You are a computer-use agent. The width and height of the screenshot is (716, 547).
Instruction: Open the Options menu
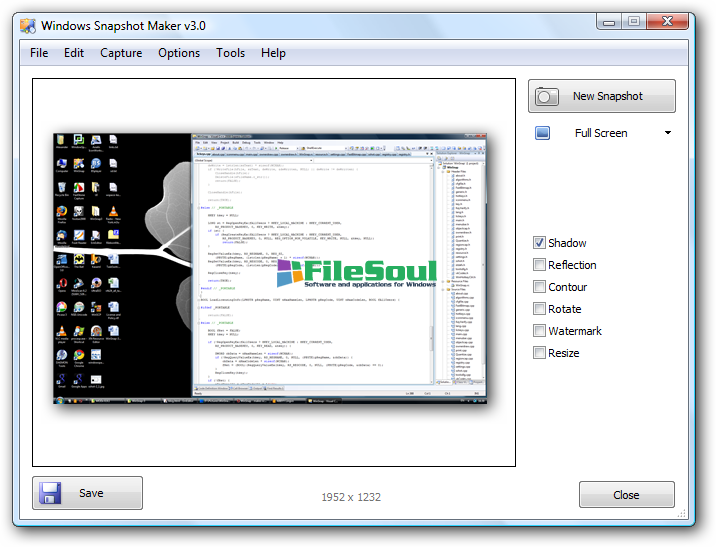click(x=179, y=53)
